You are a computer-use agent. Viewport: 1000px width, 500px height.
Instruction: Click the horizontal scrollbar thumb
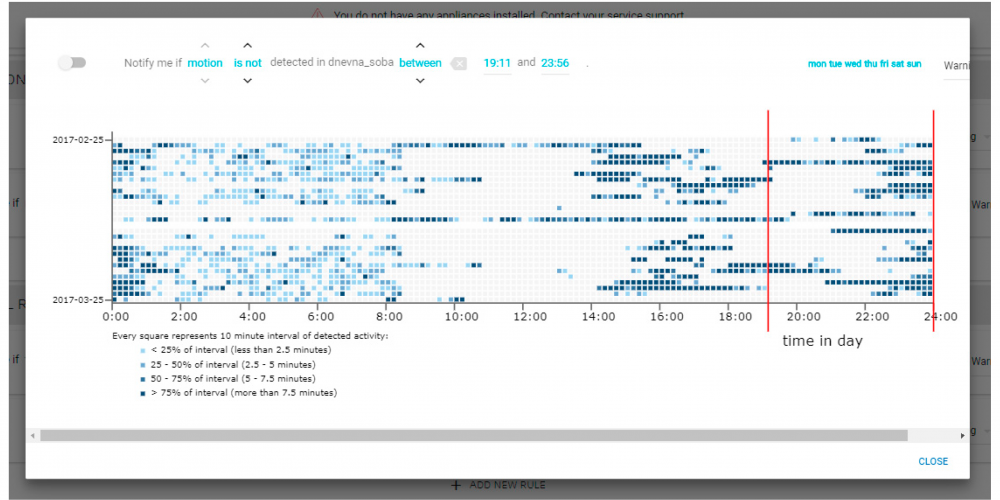coord(473,435)
